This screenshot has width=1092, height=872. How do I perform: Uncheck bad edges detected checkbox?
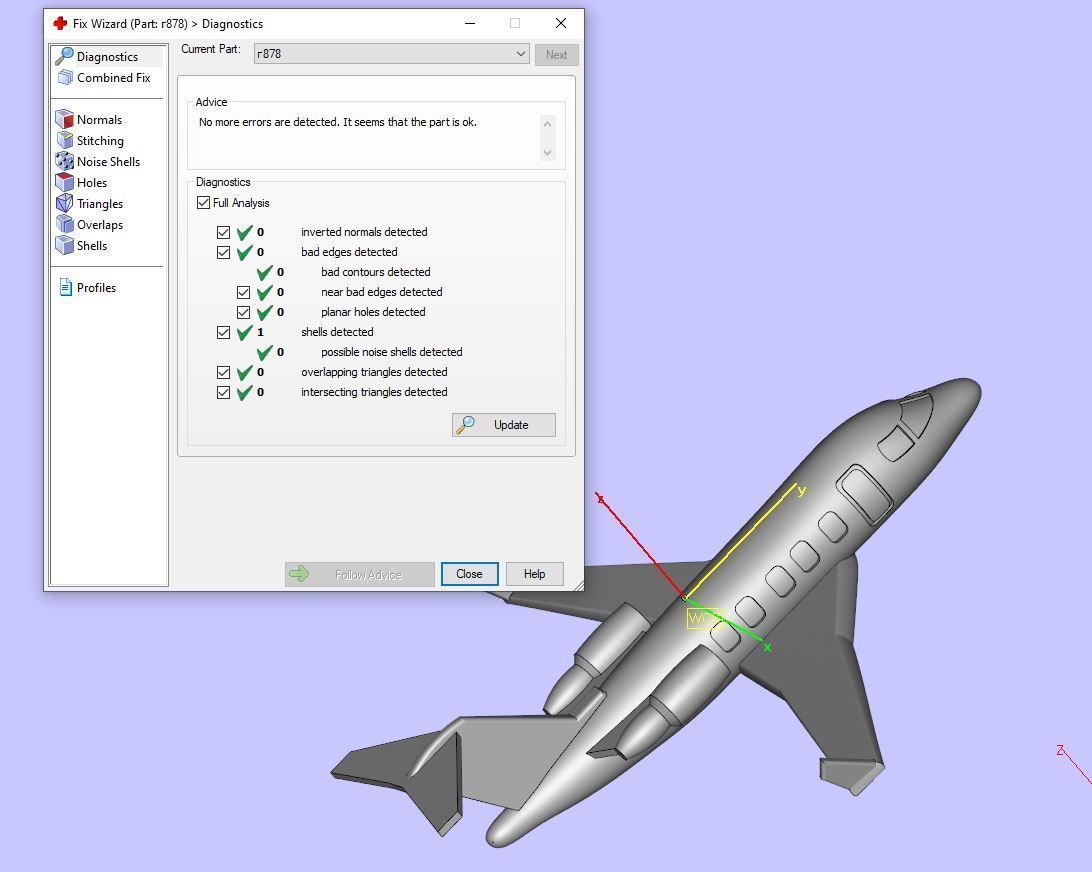[x=224, y=252]
